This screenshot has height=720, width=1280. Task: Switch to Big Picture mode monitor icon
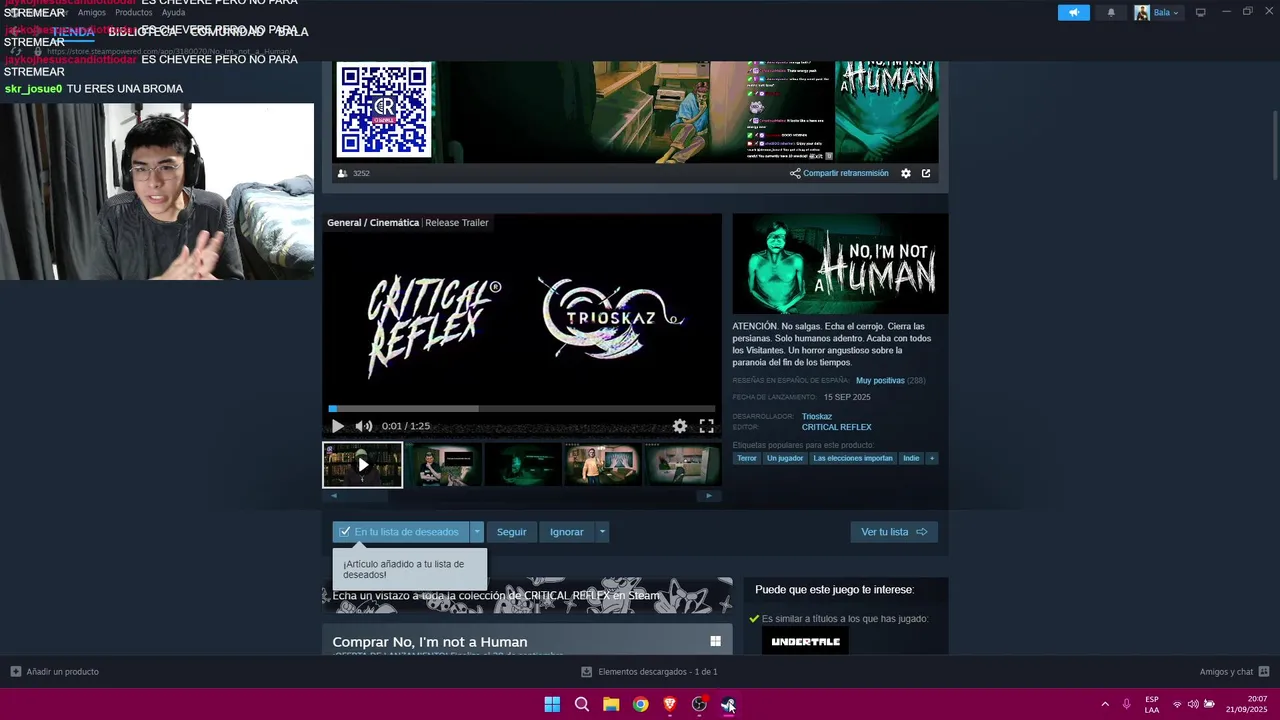(x=1200, y=12)
